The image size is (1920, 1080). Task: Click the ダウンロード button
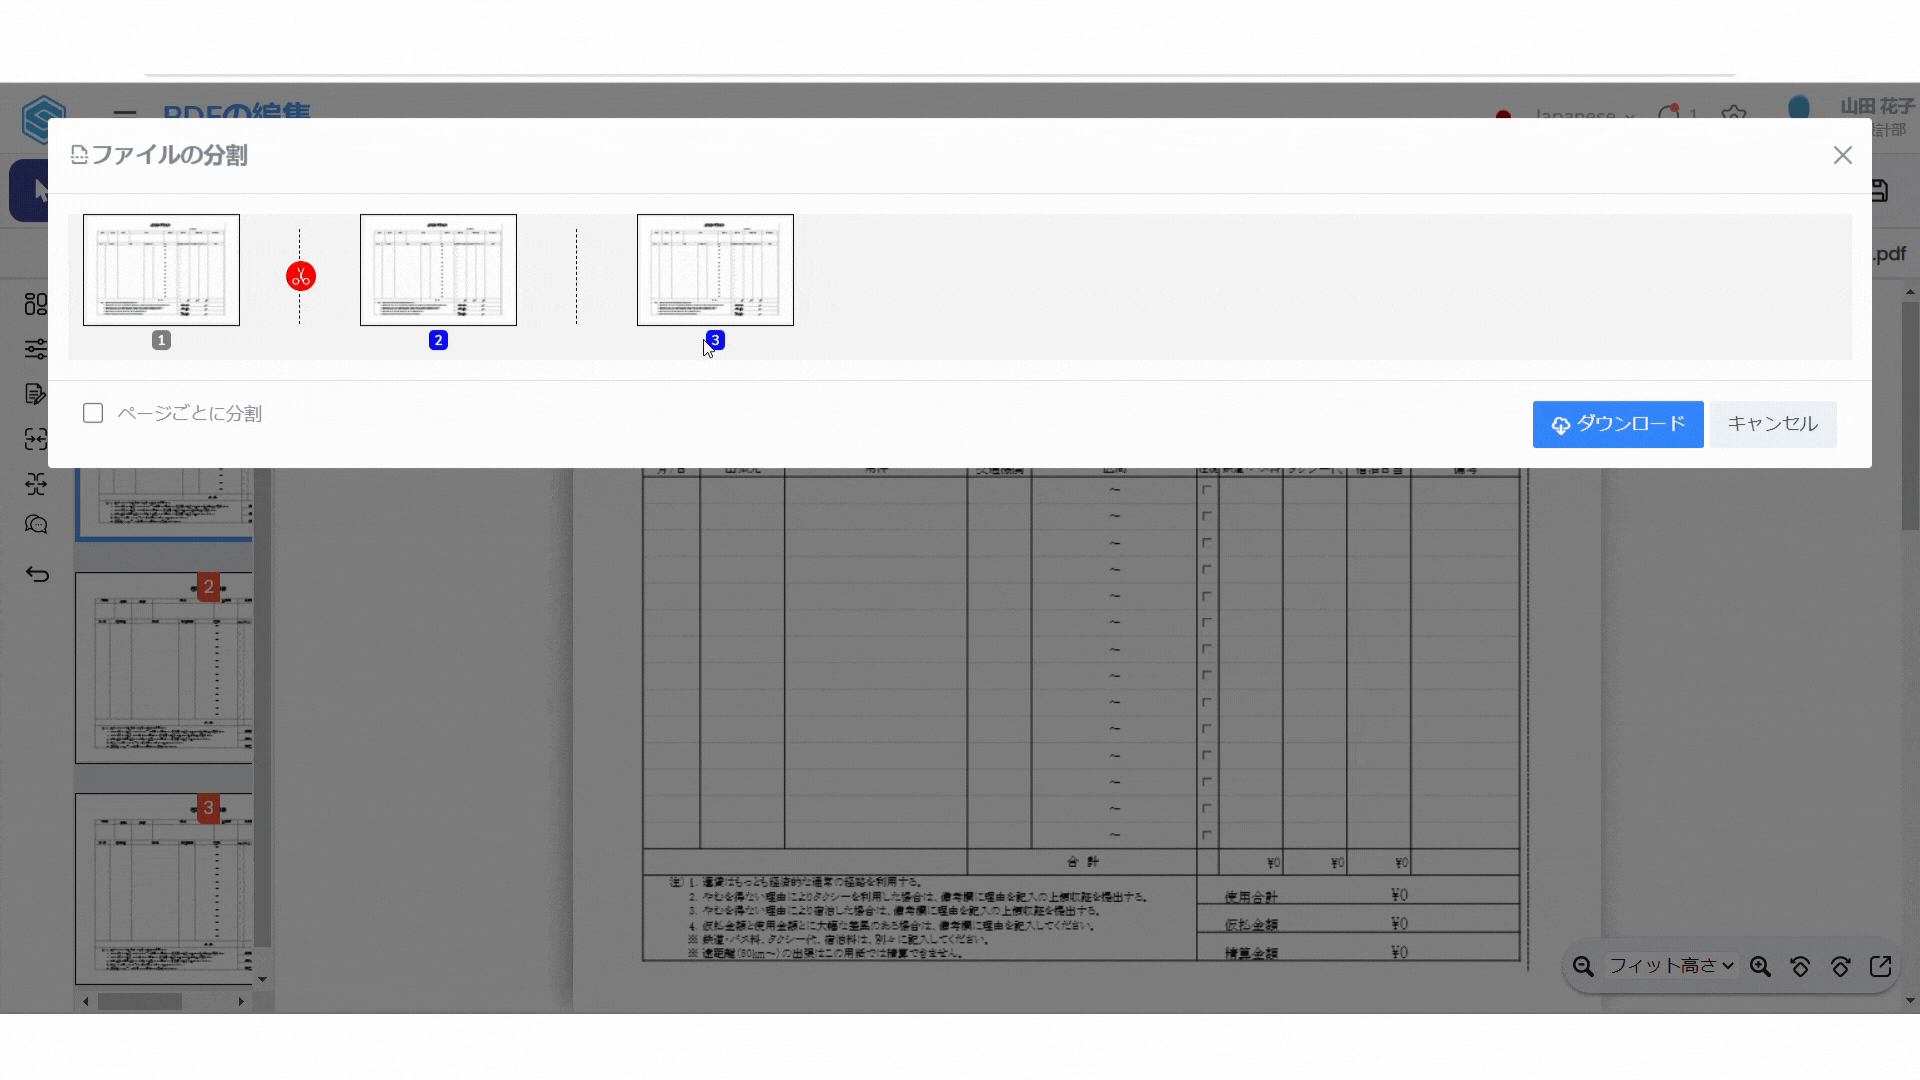coord(1617,424)
